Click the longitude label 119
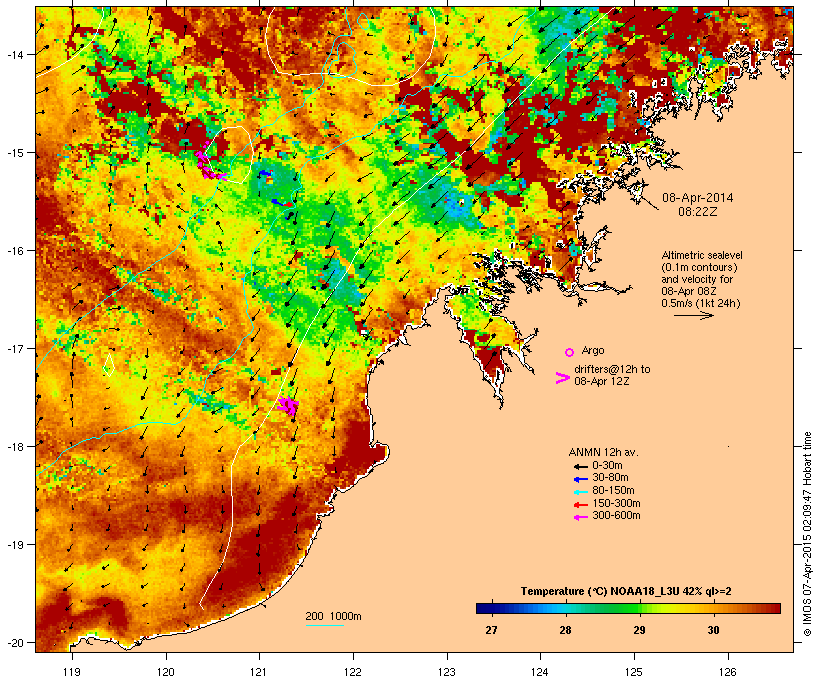Screen dimensions: 820x680 [72, 672]
